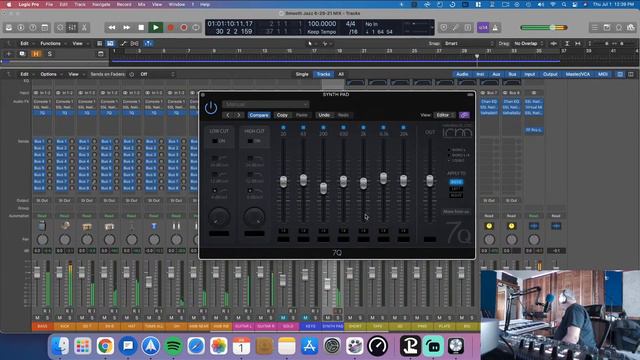Toggle the Editors scissors button
The width and height of the screenshot is (640, 360).
coord(84,28)
